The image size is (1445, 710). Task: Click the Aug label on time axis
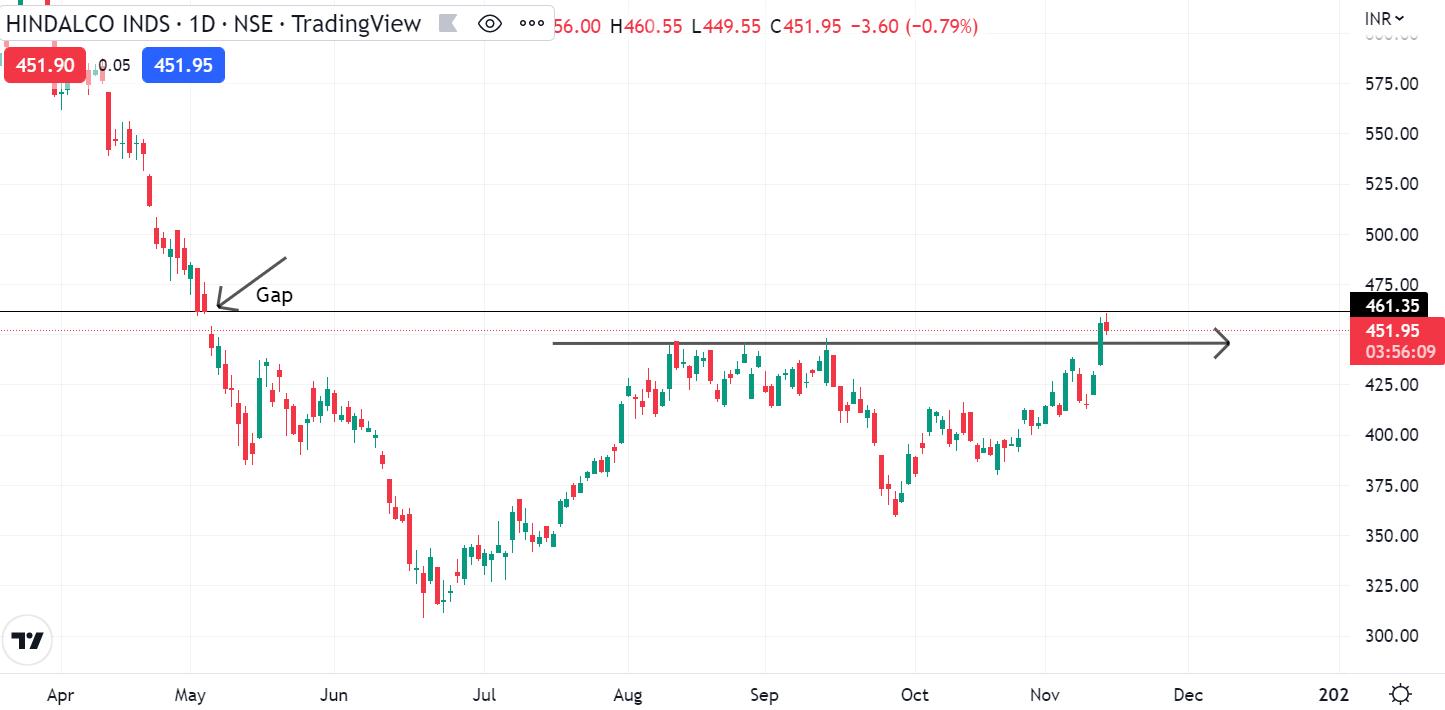pos(628,694)
